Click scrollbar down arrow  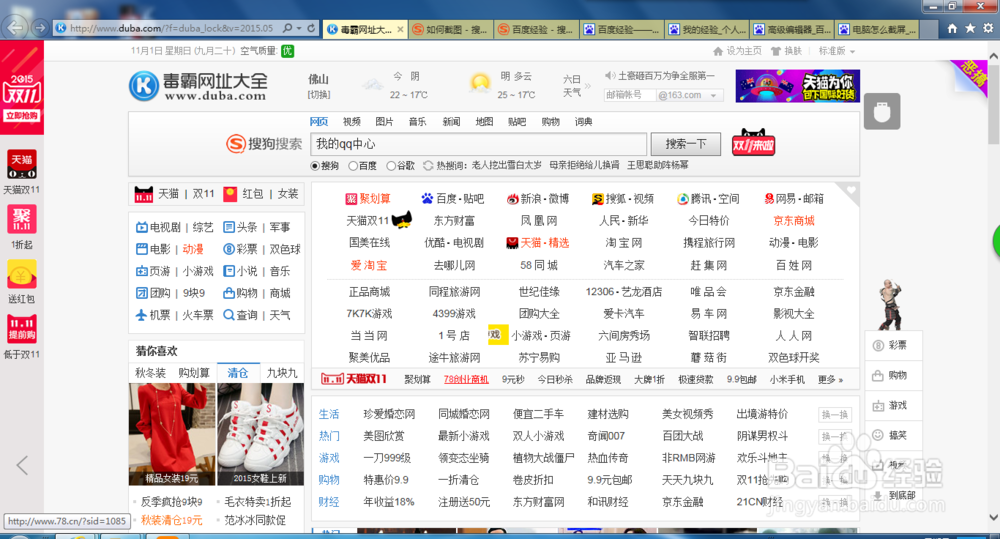(x=993, y=517)
